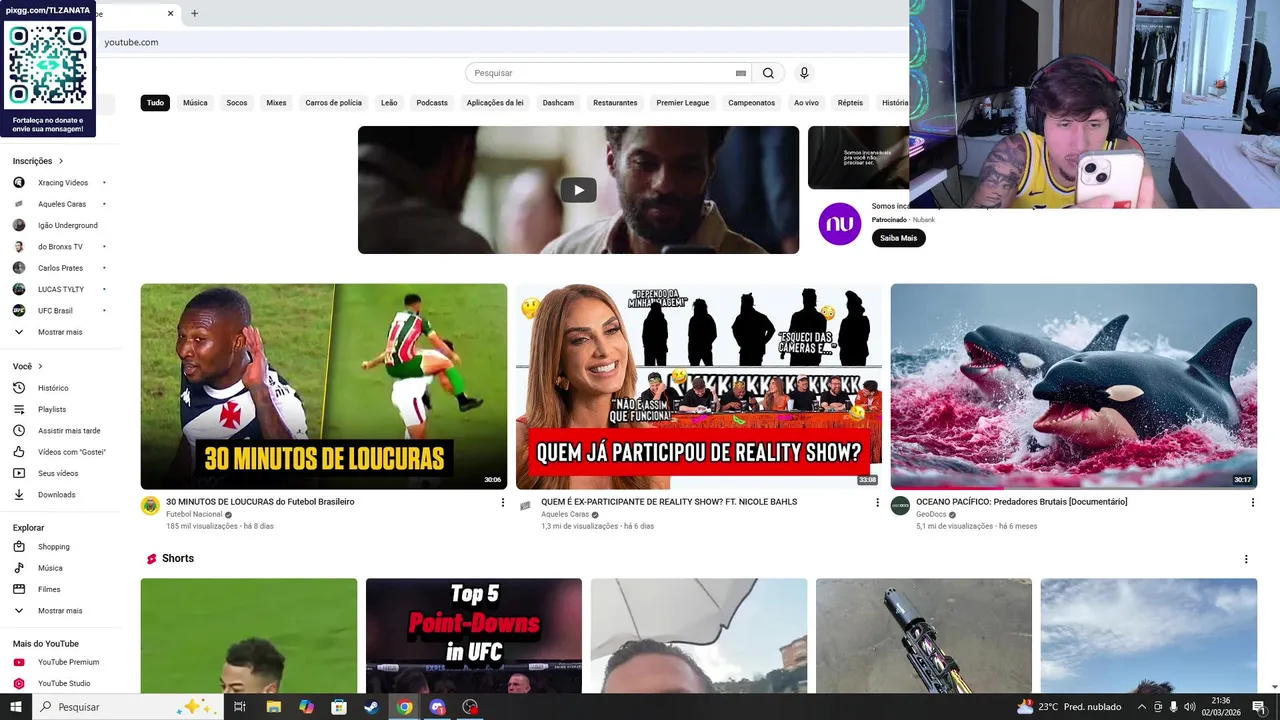The width and height of the screenshot is (1280, 720).
Task: Open the orca documentary thumbnail
Action: [1074, 386]
